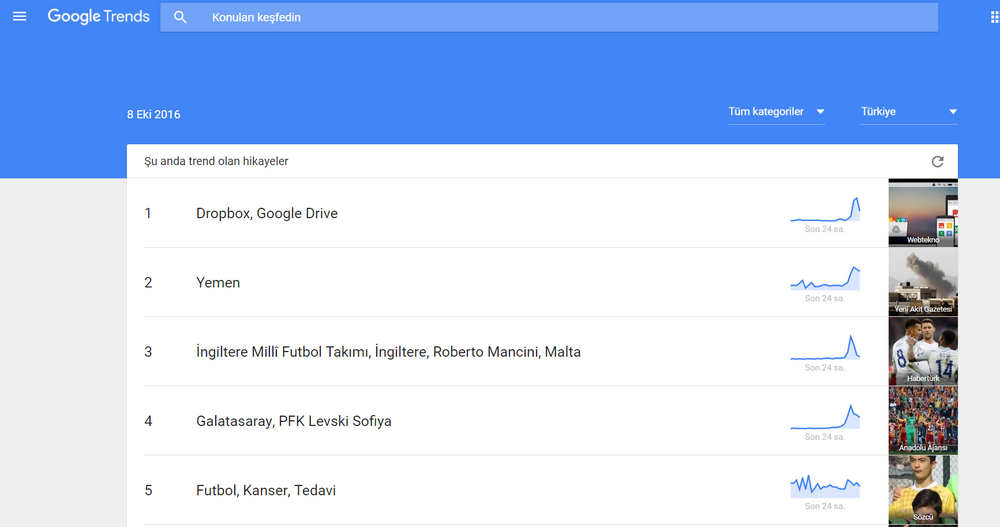Click the Yeni Akit Gazetesi thumbnail
Image resolution: width=1000 pixels, height=527 pixels.
coord(923,282)
